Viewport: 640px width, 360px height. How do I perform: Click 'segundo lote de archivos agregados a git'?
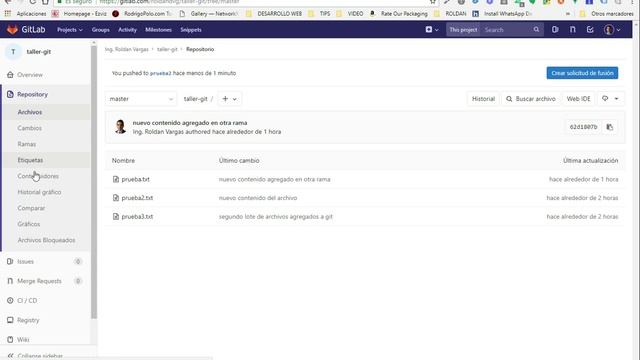tap(276, 217)
